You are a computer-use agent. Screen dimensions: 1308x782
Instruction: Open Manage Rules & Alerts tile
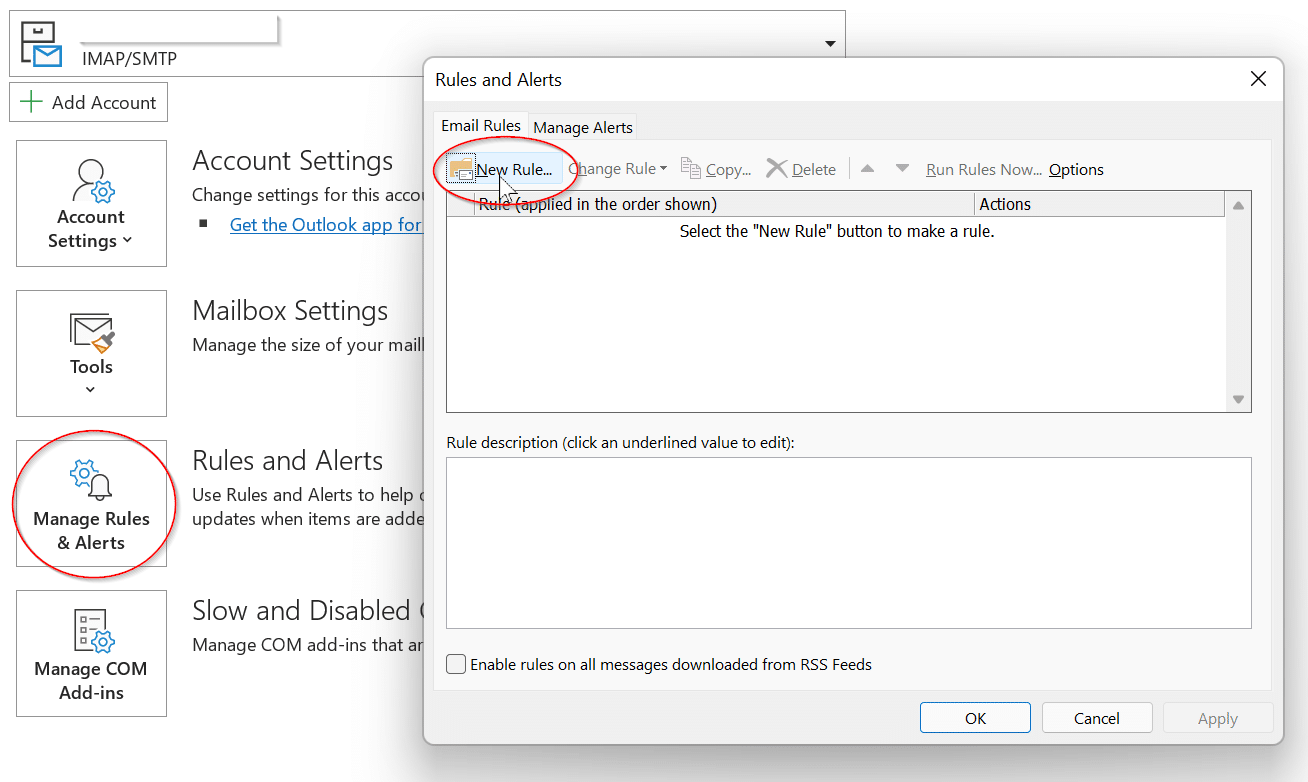[x=91, y=504]
